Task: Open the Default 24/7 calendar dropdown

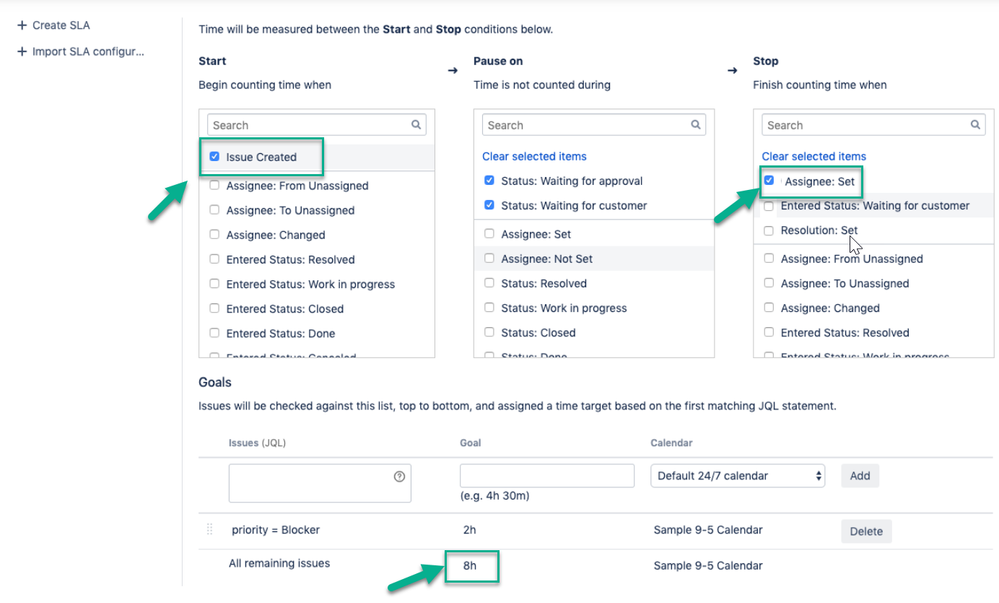Action: coord(738,476)
